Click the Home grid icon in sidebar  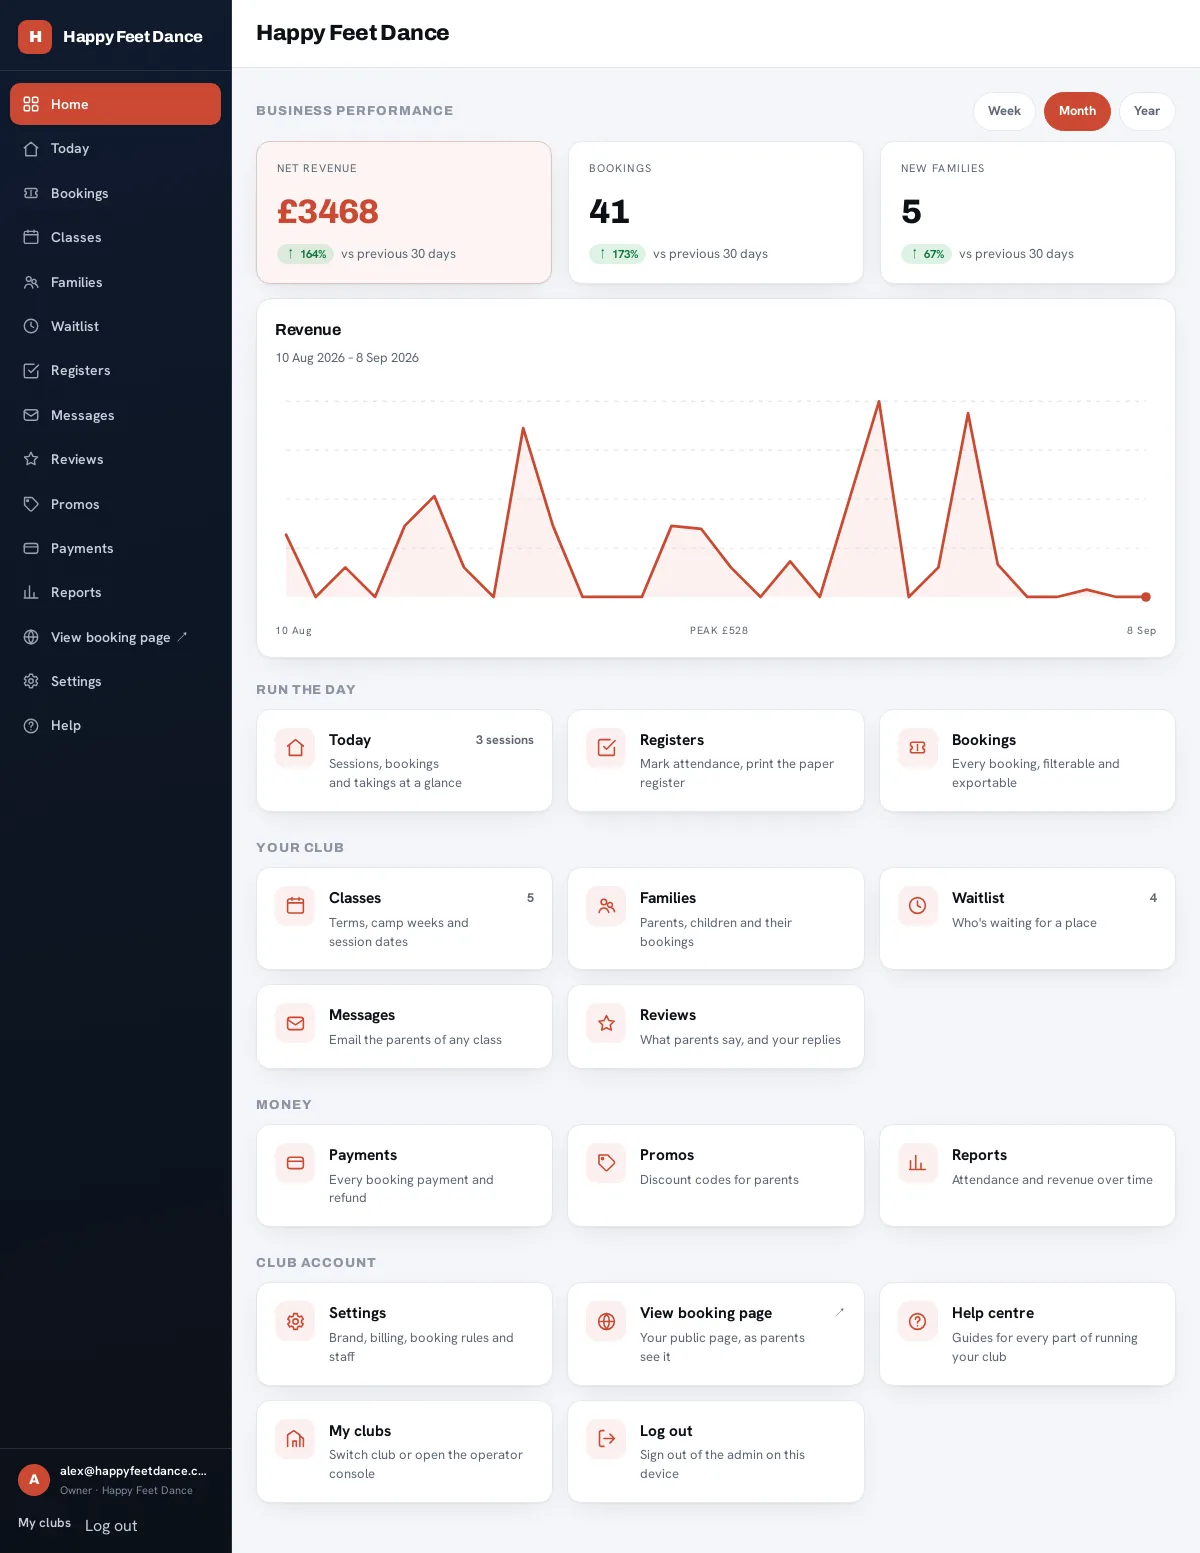pyautogui.click(x=31, y=104)
